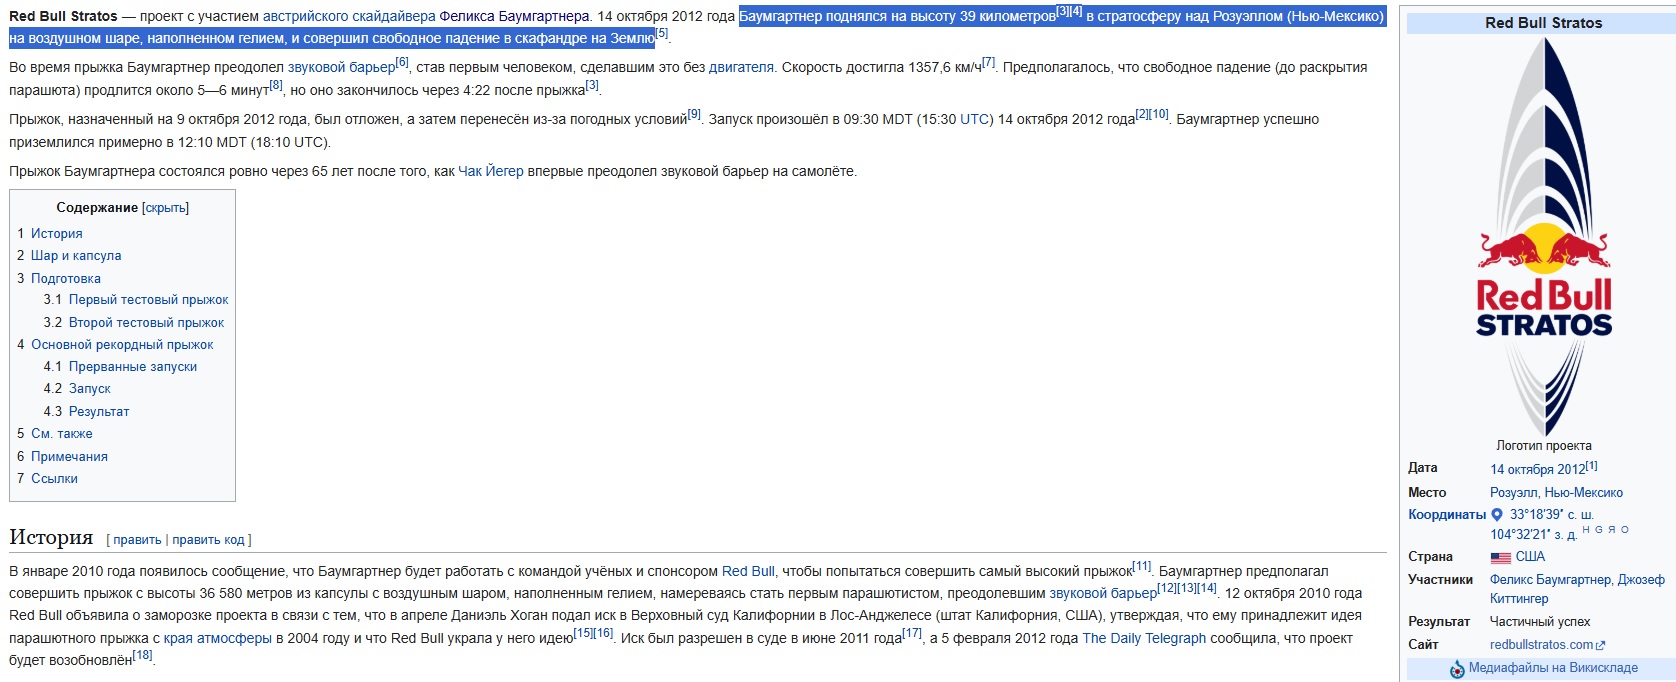Open the США country link
The height and width of the screenshot is (682, 1676).
(1530, 557)
